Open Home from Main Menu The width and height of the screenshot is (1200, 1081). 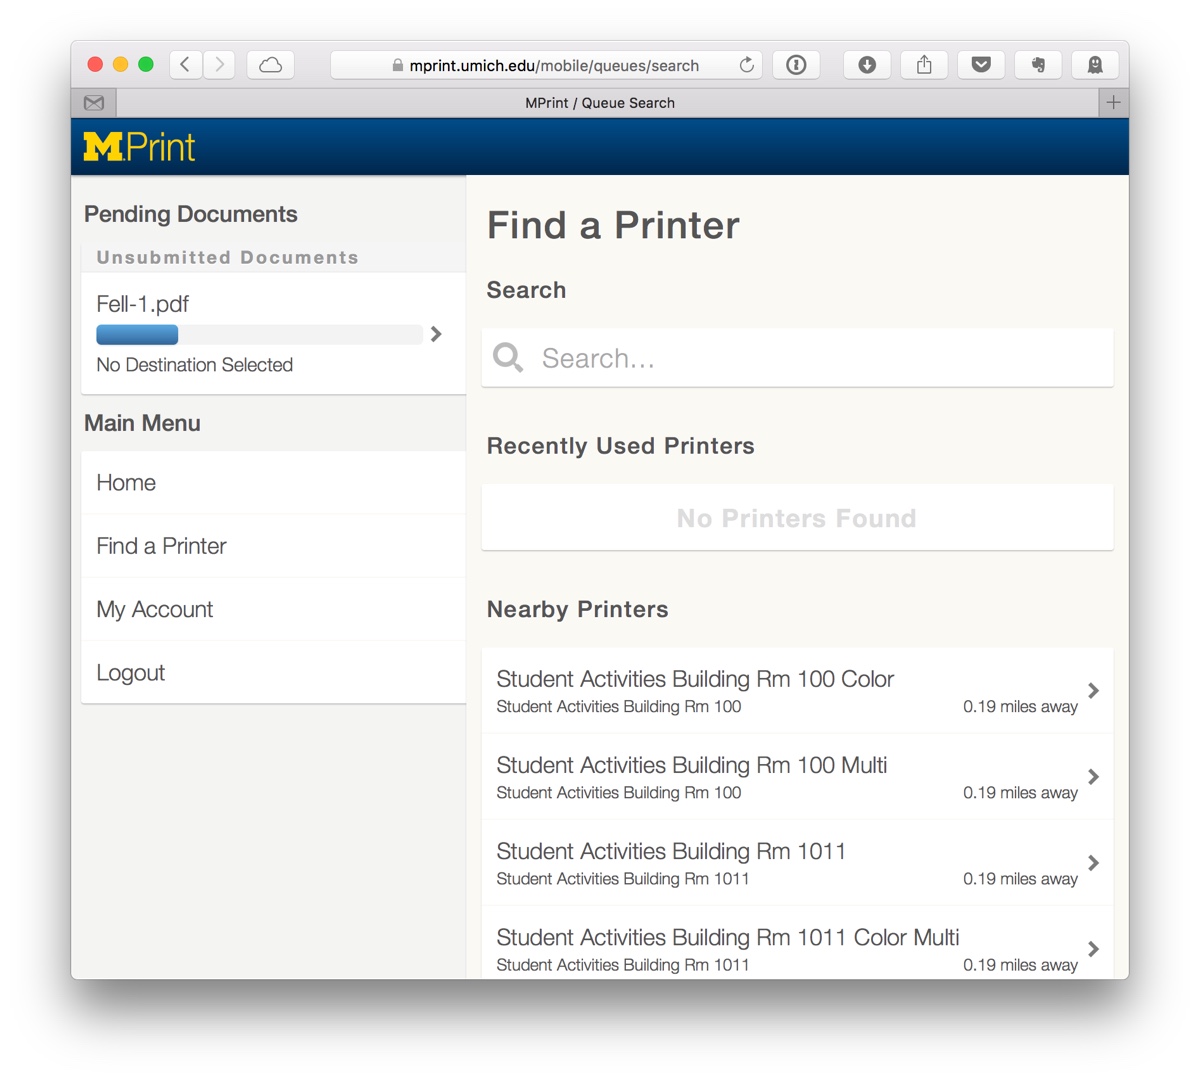274,483
